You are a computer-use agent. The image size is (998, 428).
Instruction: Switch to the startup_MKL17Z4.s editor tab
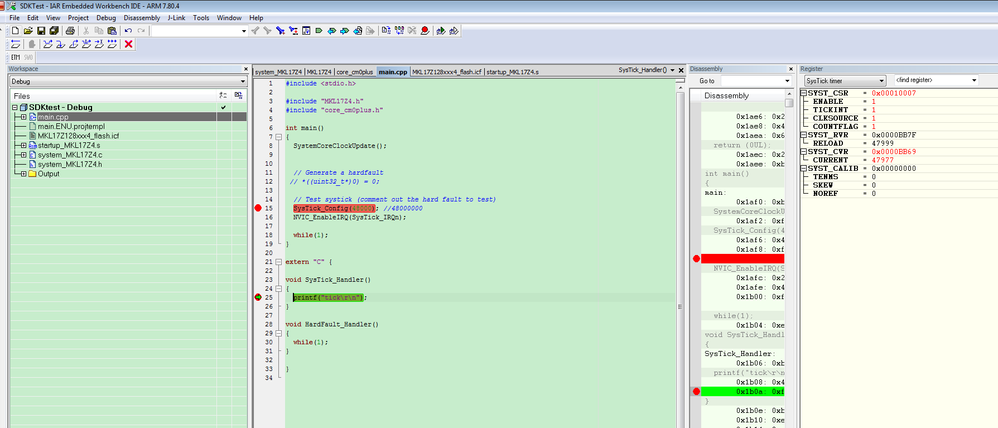(512, 72)
